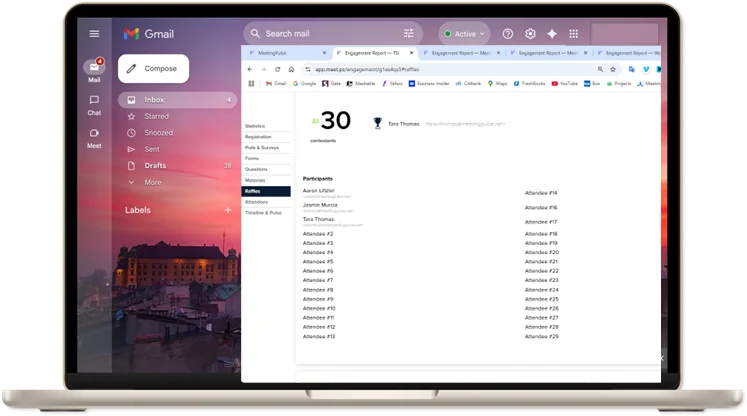Viewport: 747px width, 416px height.
Task: Click the Vimeo extension icon
Action: coord(646,70)
